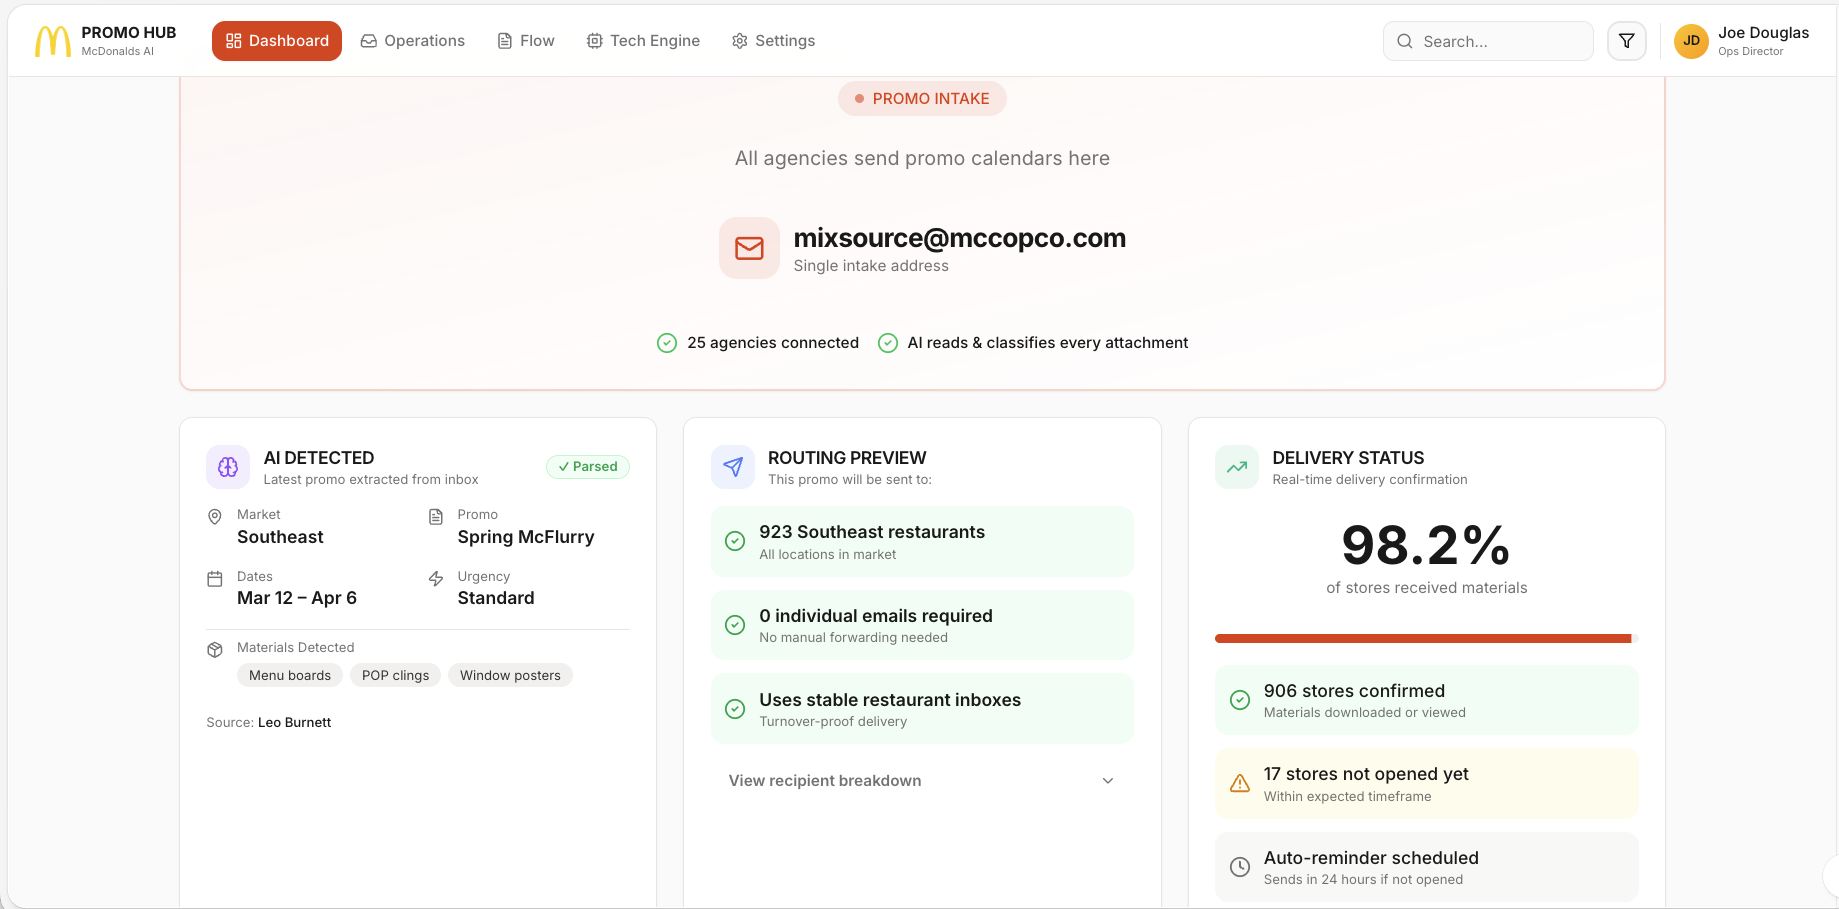Click the Delivery Status trend icon
Image resolution: width=1839 pixels, height=909 pixels.
pyautogui.click(x=1237, y=467)
